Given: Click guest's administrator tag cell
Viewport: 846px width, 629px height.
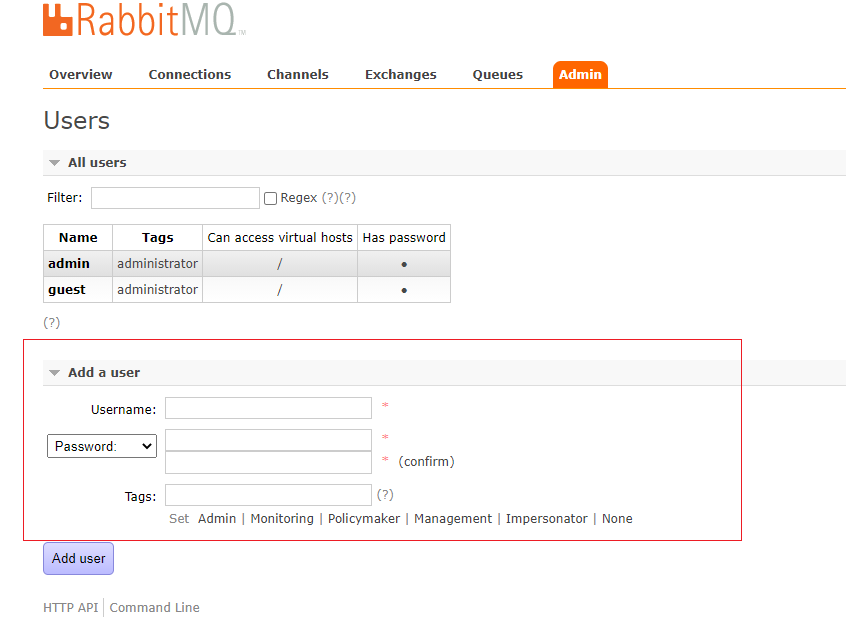Looking at the screenshot, I should [x=158, y=290].
